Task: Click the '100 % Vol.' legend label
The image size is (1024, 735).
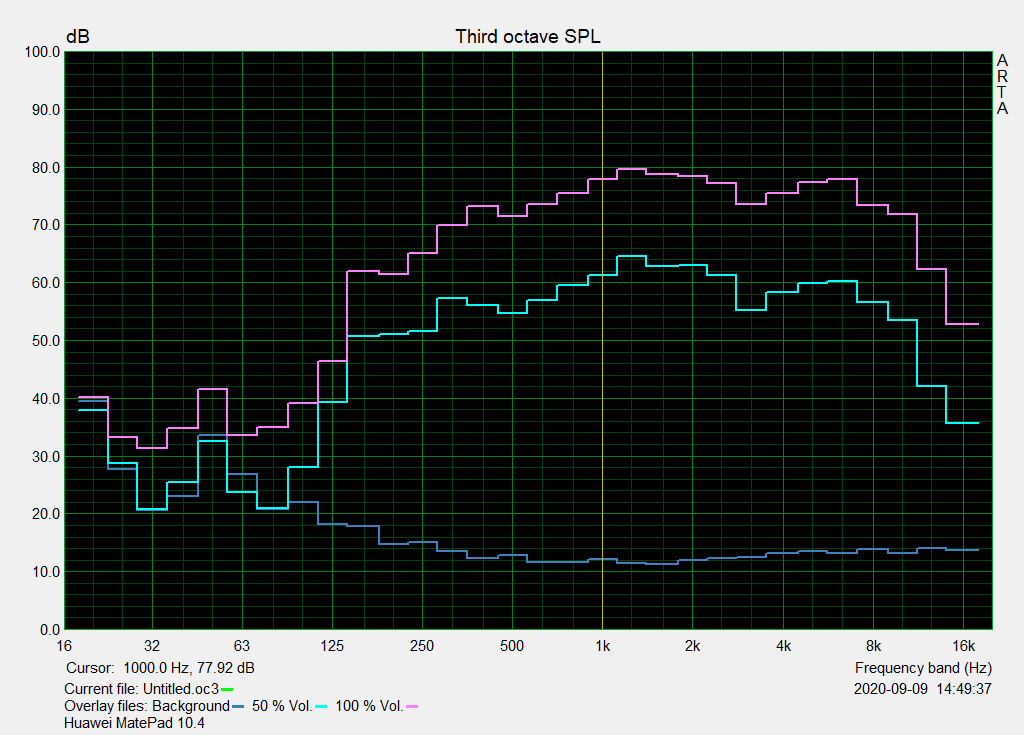Action: (369, 706)
